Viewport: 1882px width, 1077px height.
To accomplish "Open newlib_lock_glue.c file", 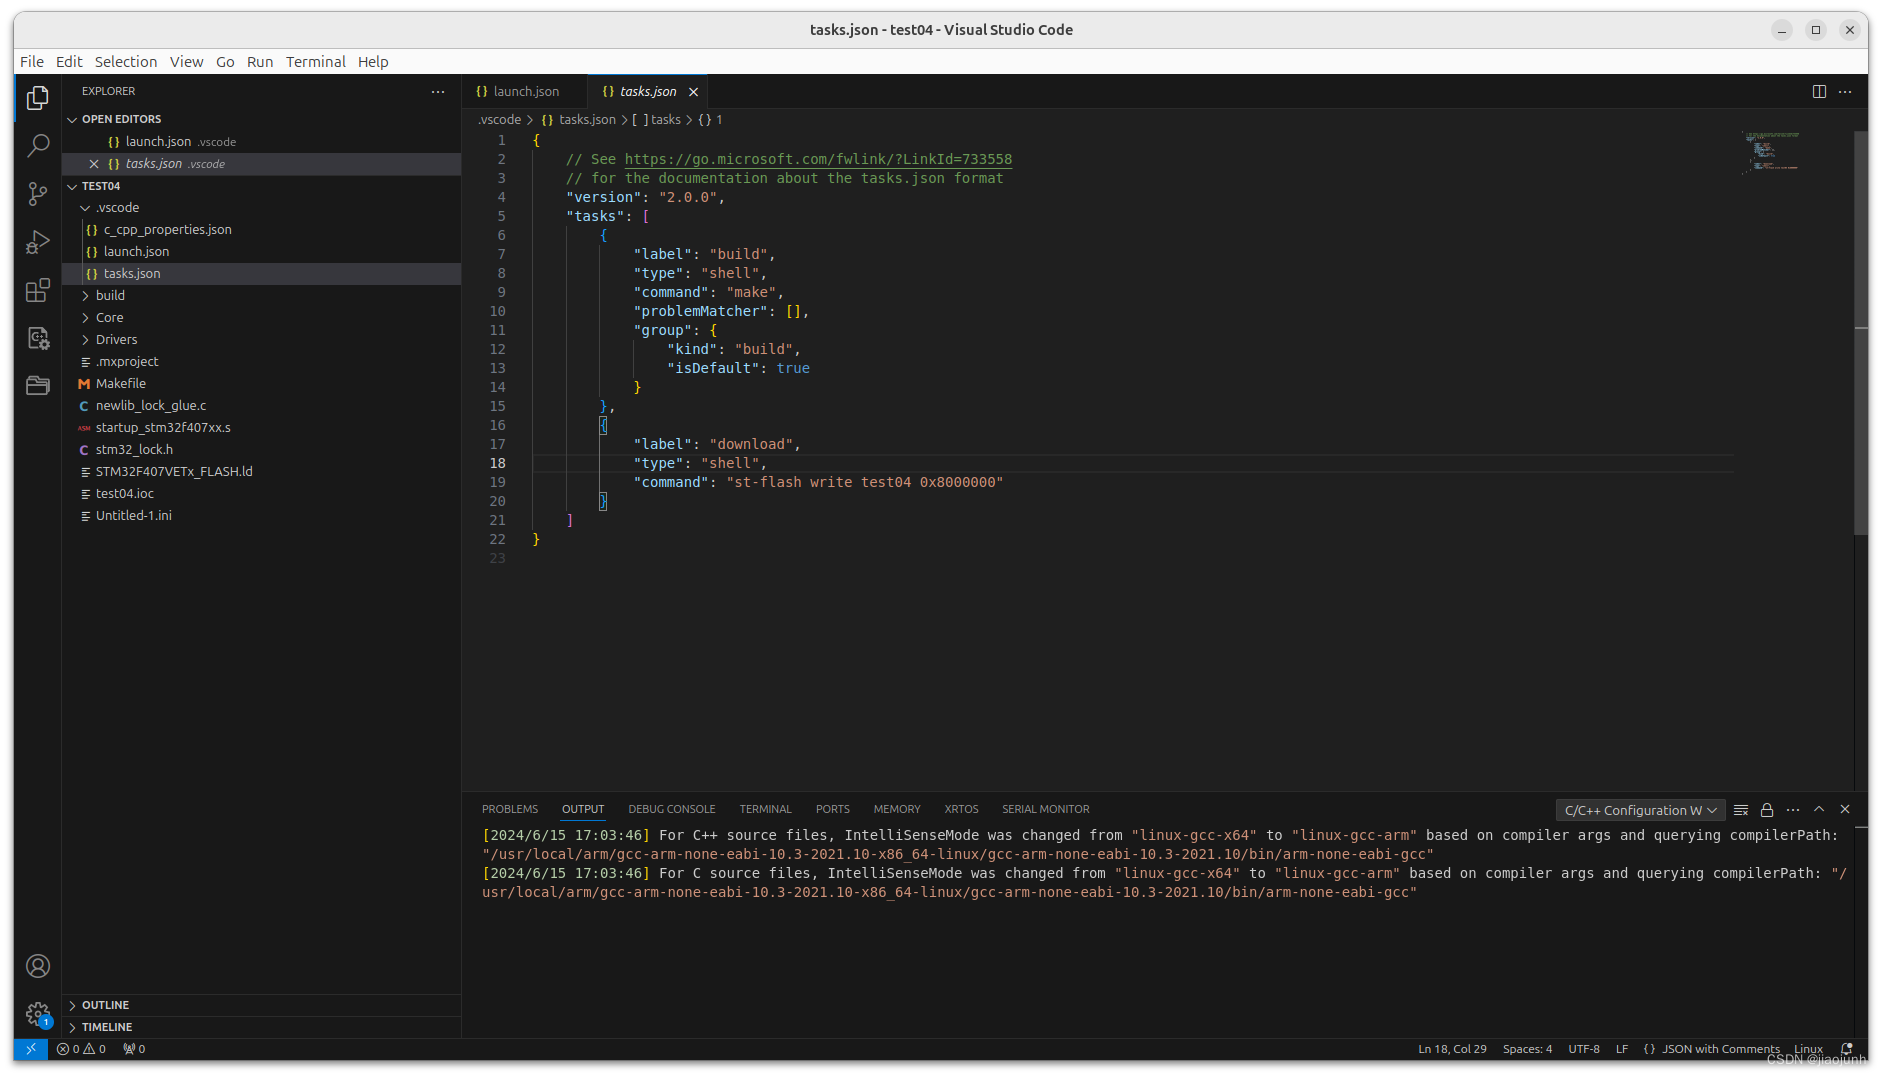I will tap(262, 406).
